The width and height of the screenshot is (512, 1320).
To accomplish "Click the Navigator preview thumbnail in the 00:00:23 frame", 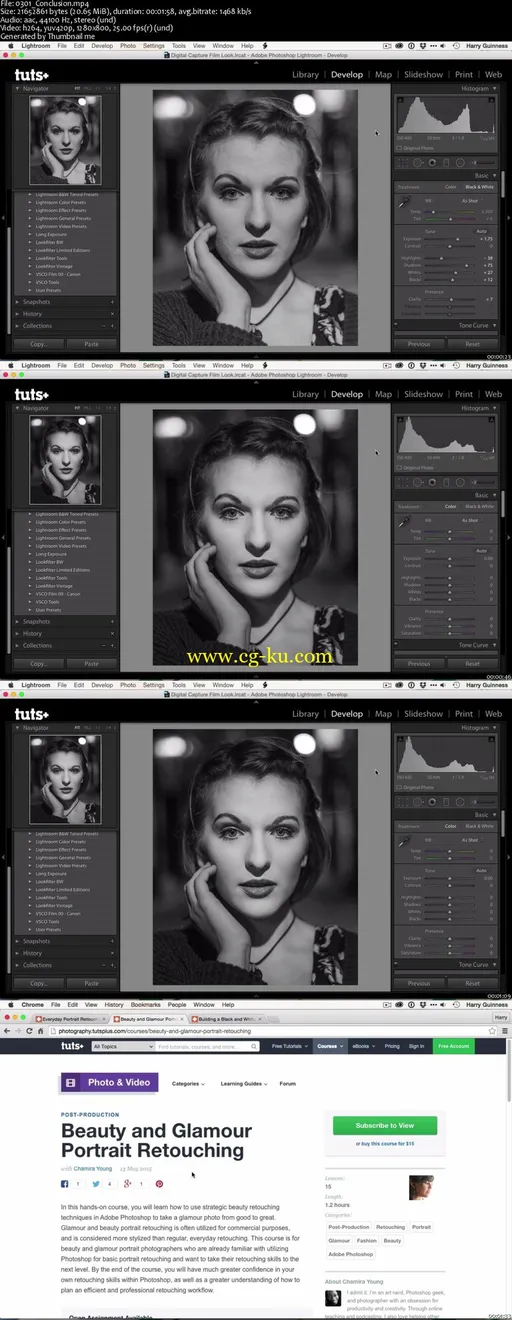I will point(65,141).
